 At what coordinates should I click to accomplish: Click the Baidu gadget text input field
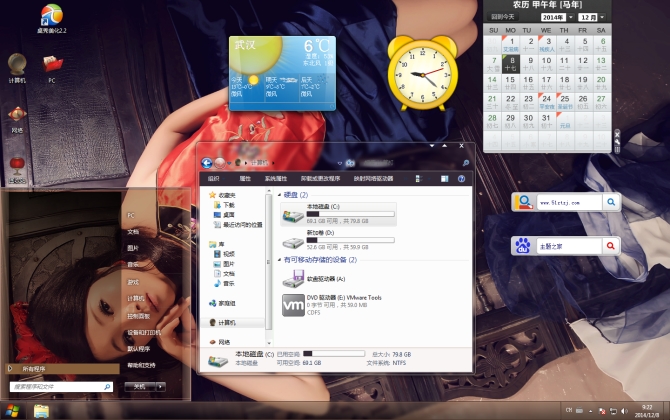pyautogui.click(x=569, y=246)
